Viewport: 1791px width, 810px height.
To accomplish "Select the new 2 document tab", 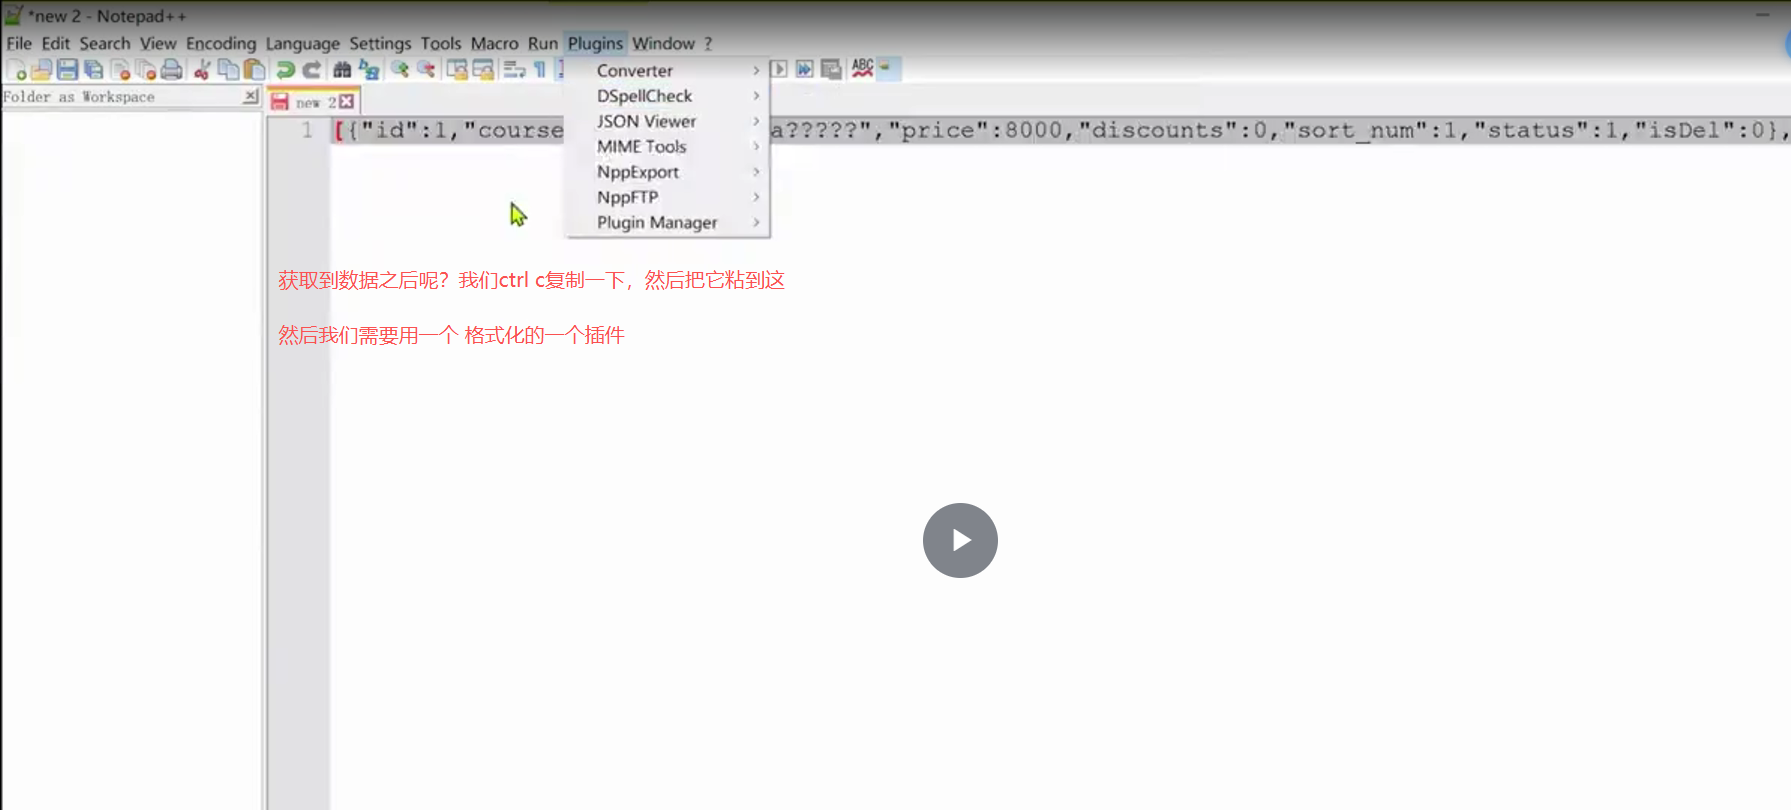I will pos(313,102).
